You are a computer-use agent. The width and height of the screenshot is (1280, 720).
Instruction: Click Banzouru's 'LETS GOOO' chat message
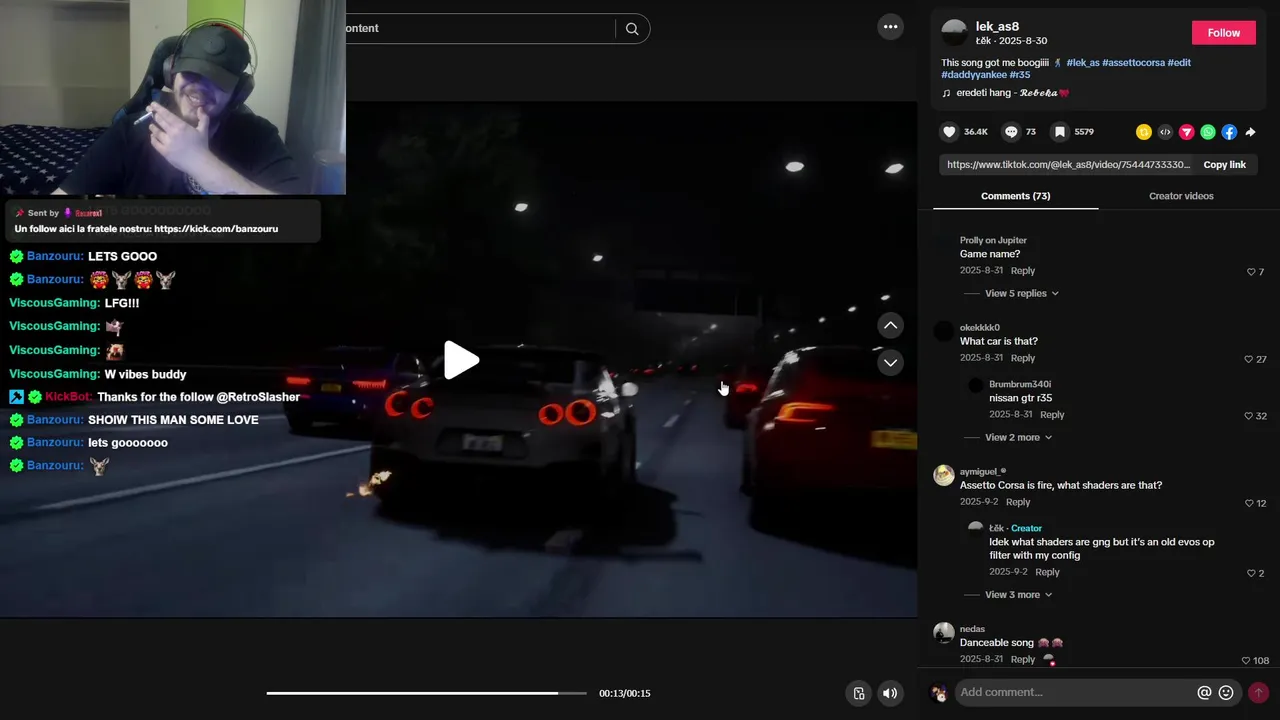(x=122, y=256)
